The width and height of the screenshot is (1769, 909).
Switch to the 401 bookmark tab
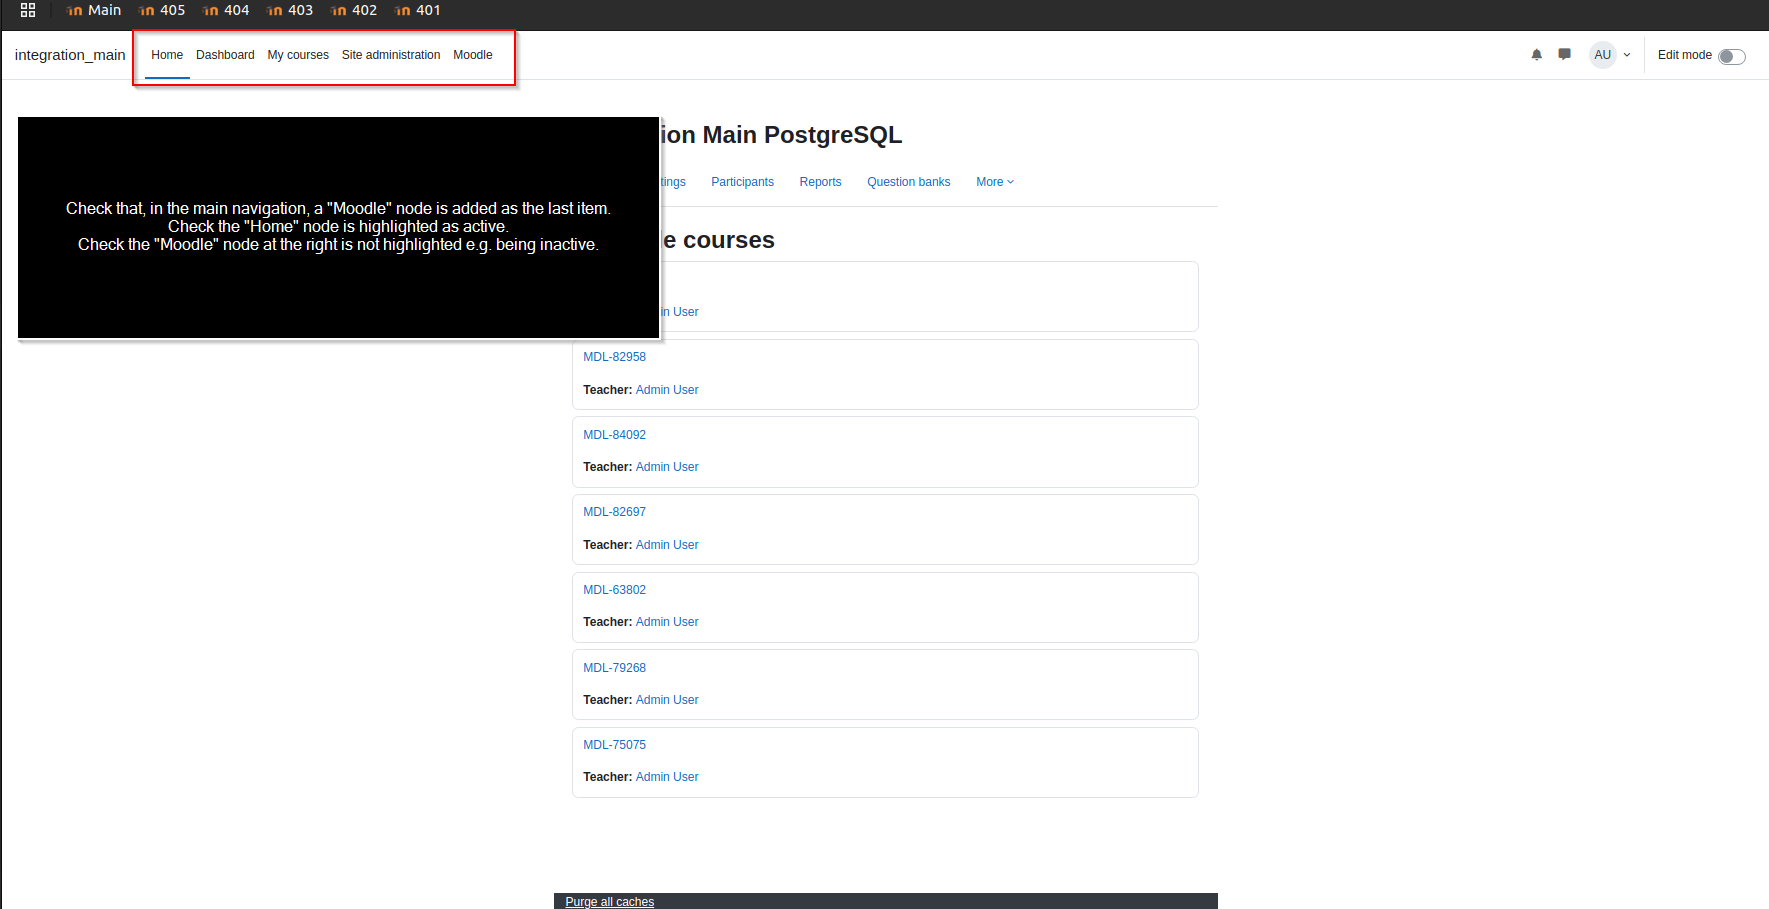click(x=418, y=10)
